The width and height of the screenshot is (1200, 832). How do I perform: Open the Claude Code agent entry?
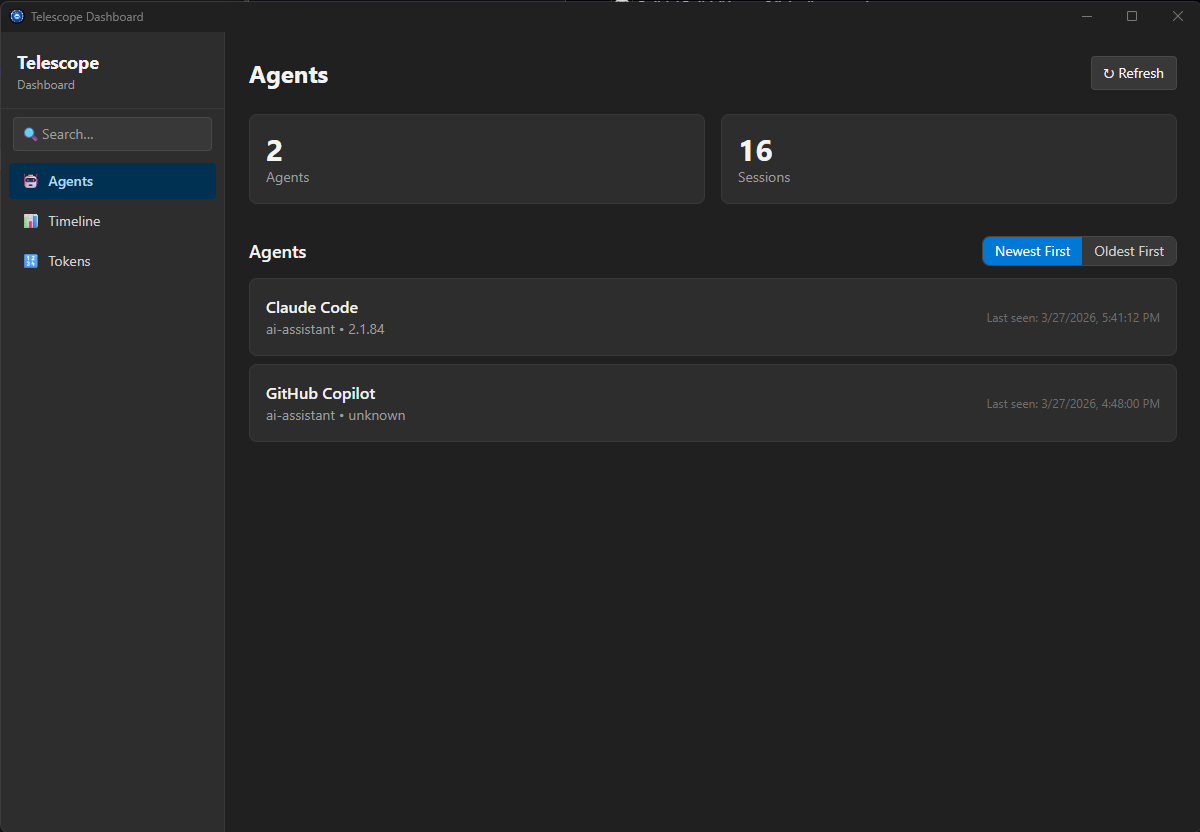coord(712,317)
